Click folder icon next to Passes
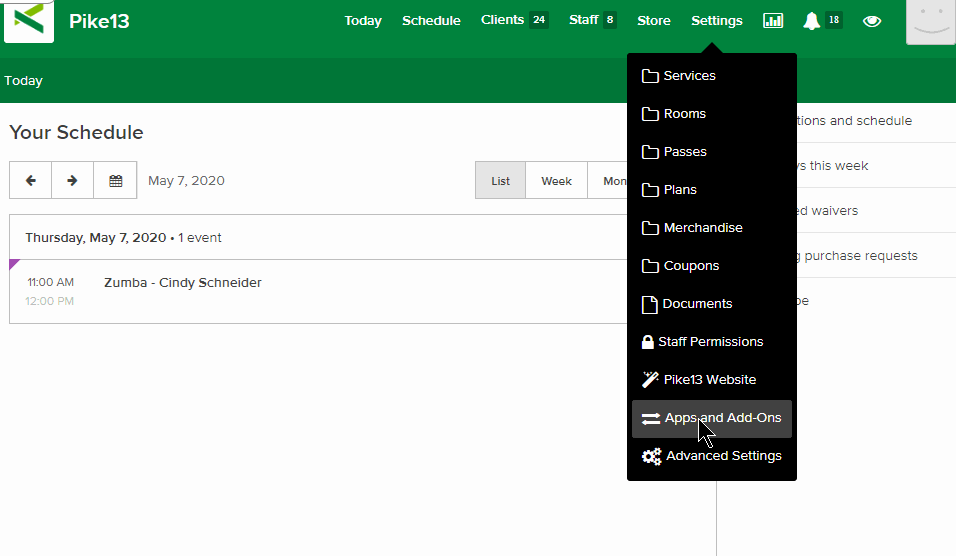The image size is (956, 556). click(650, 152)
